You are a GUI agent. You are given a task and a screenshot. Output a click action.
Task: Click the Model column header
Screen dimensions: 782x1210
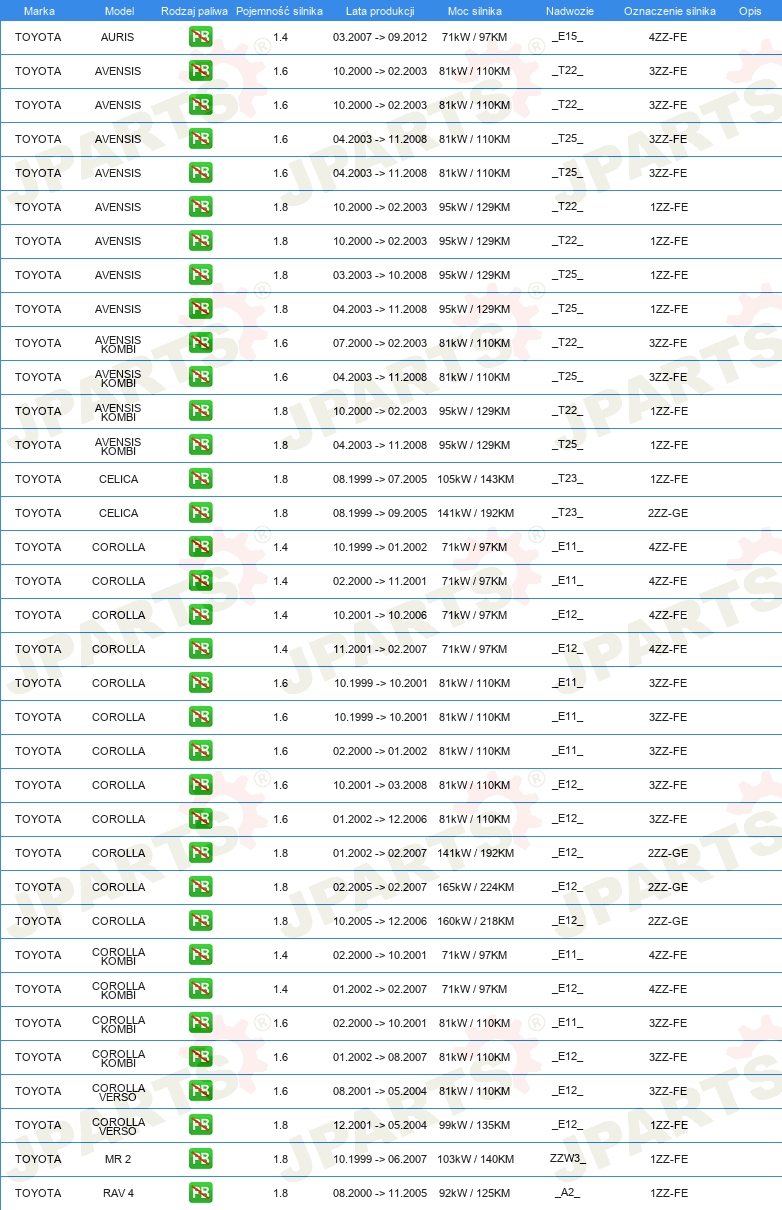(119, 11)
